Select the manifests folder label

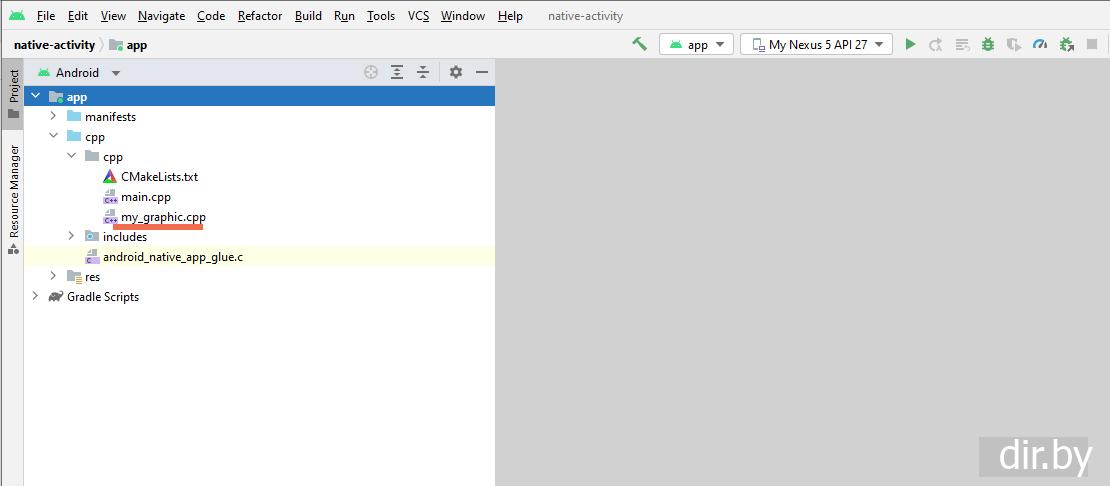pos(110,117)
